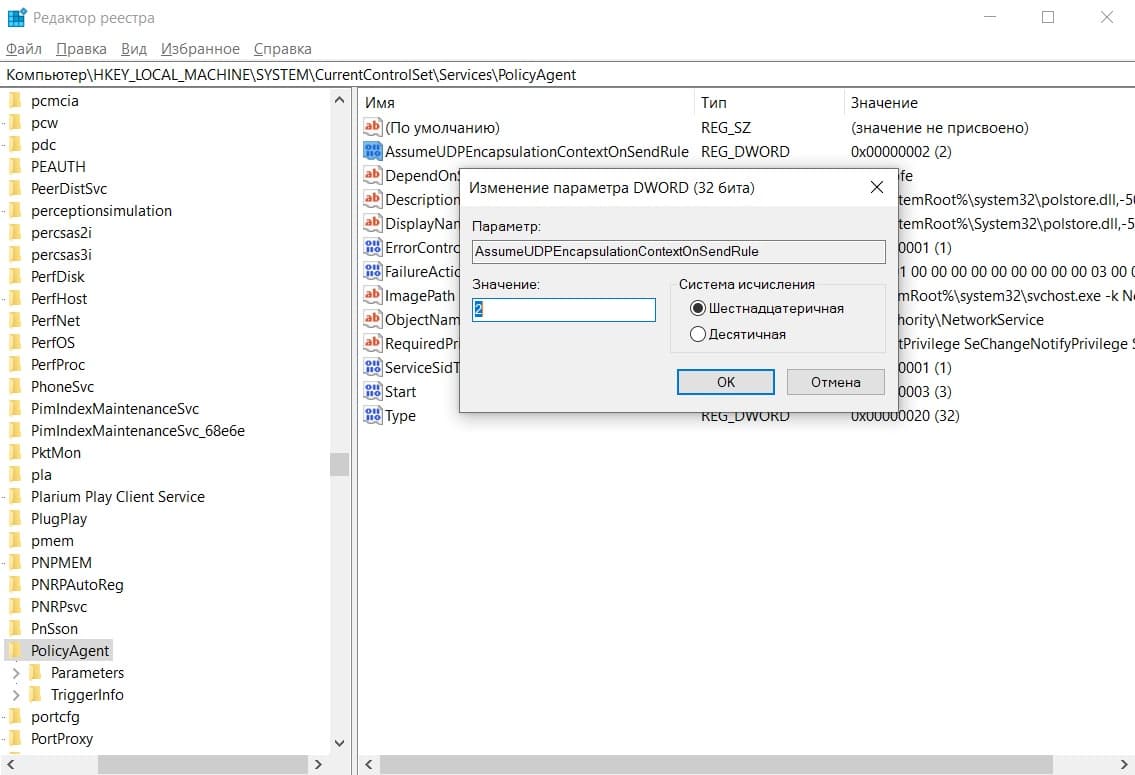Expand the PerfDisk tree node
Viewport: 1135px width, 775px height.
point(4,277)
